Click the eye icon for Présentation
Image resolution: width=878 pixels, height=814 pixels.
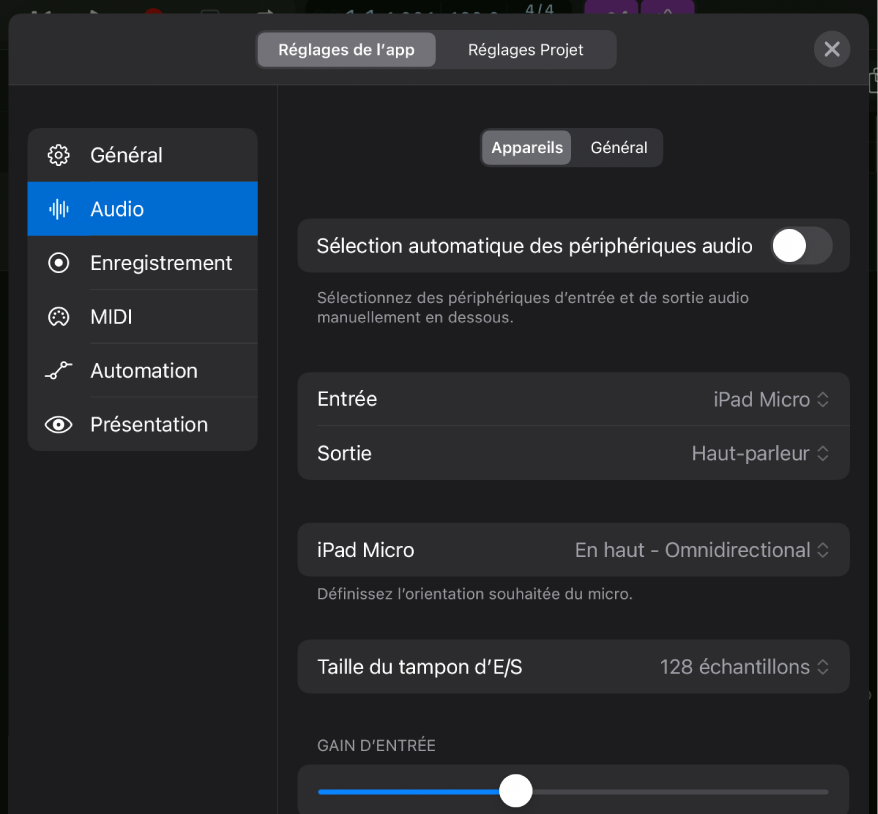point(59,425)
